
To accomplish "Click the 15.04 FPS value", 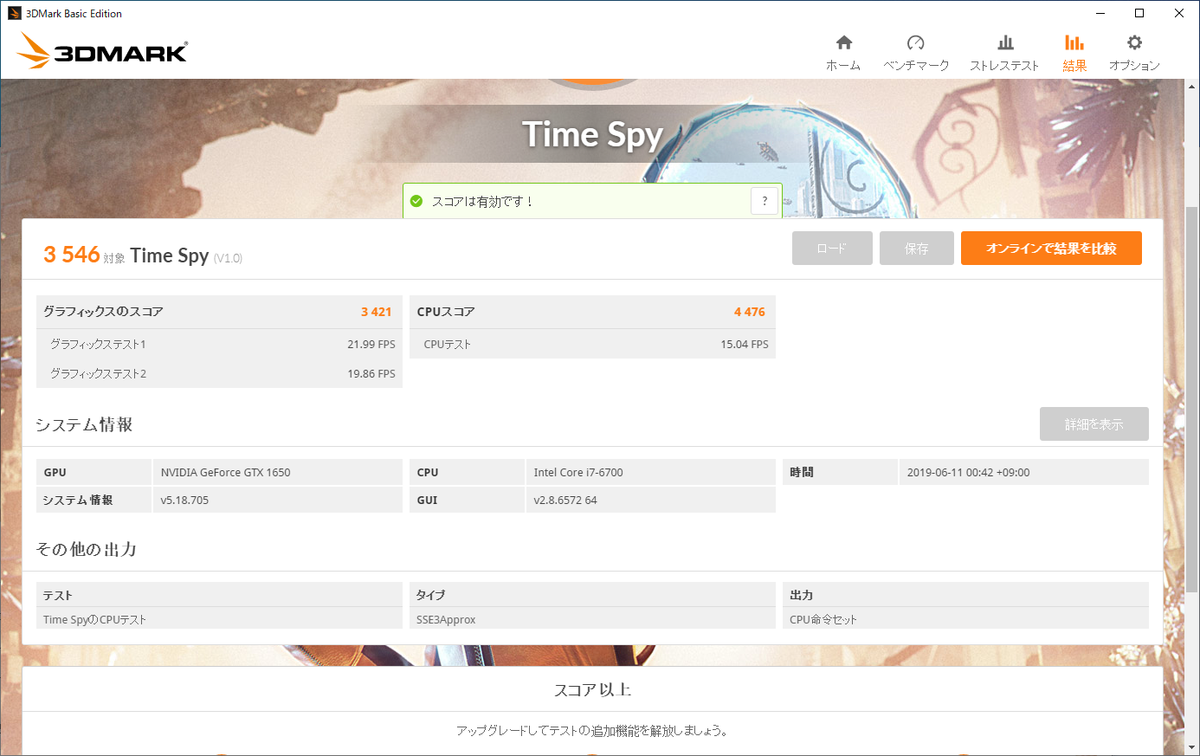I will (744, 345).
